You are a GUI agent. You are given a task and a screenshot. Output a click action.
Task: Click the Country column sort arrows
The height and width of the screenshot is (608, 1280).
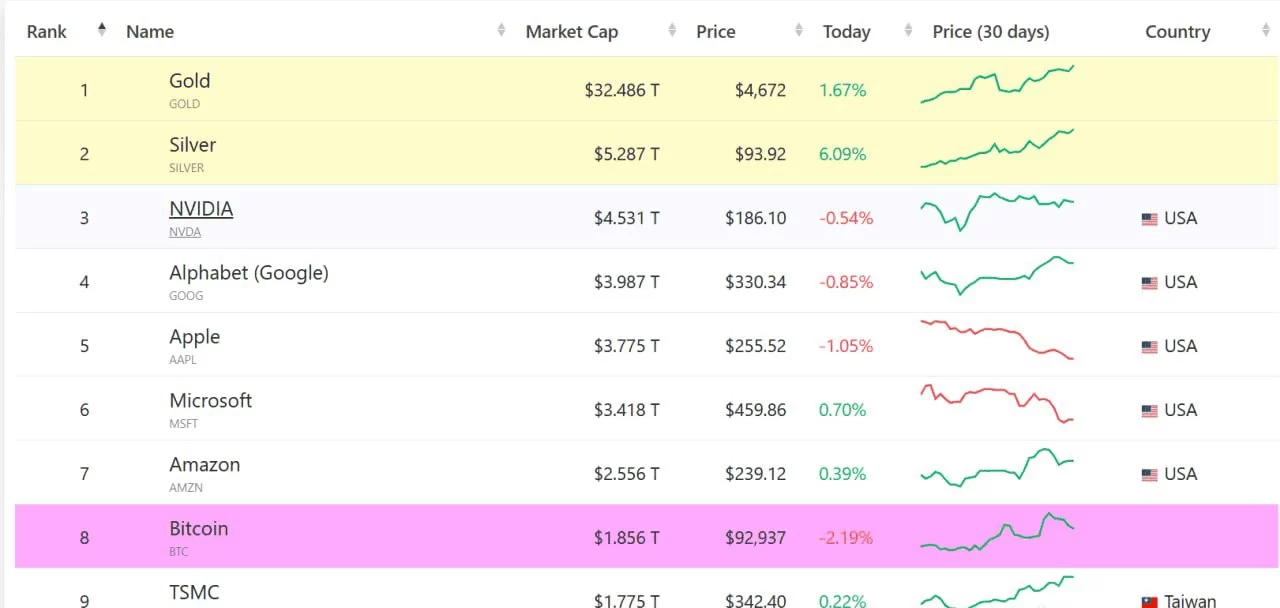click(1266, 31)
